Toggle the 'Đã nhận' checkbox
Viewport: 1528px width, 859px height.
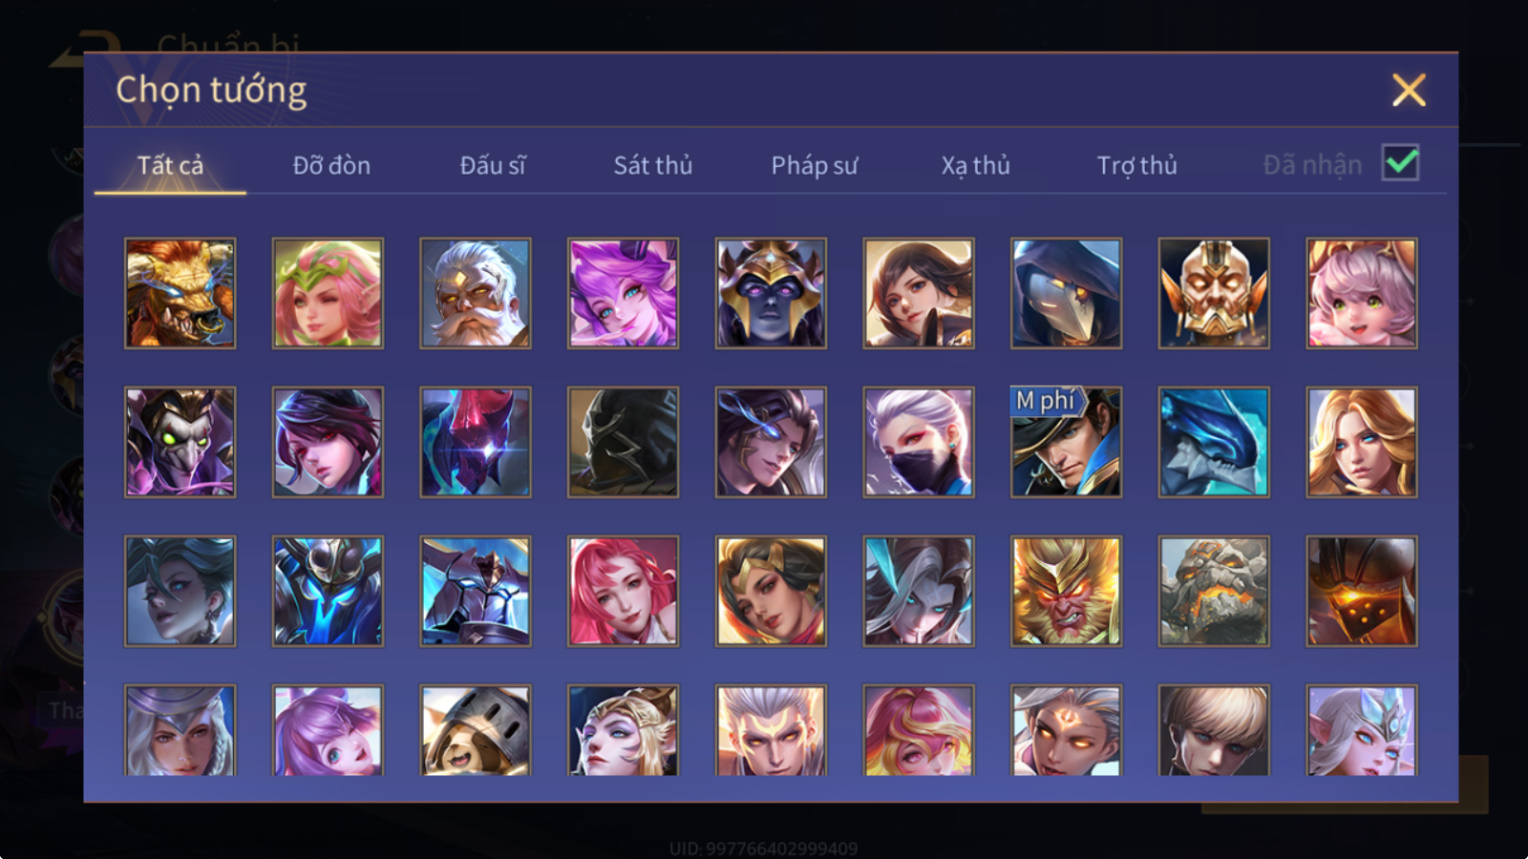1400,162
